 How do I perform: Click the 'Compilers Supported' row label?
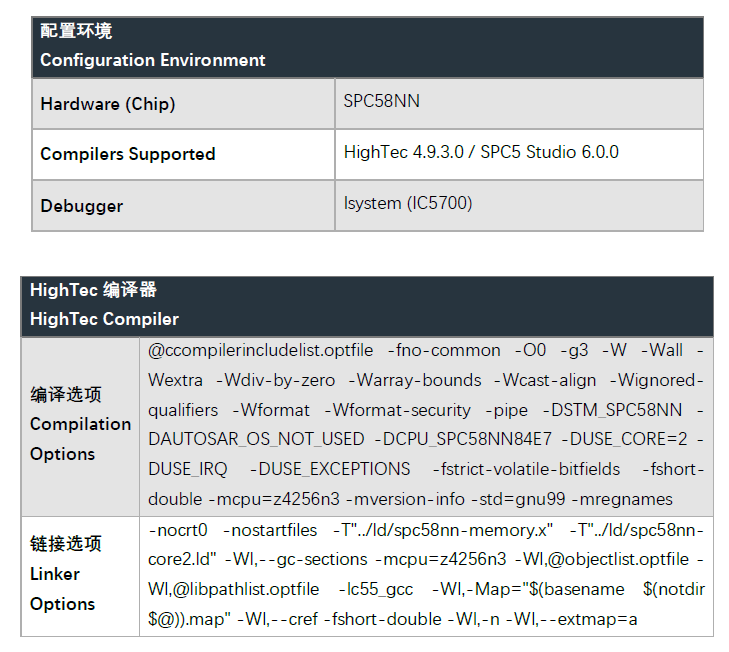(128, 154)
